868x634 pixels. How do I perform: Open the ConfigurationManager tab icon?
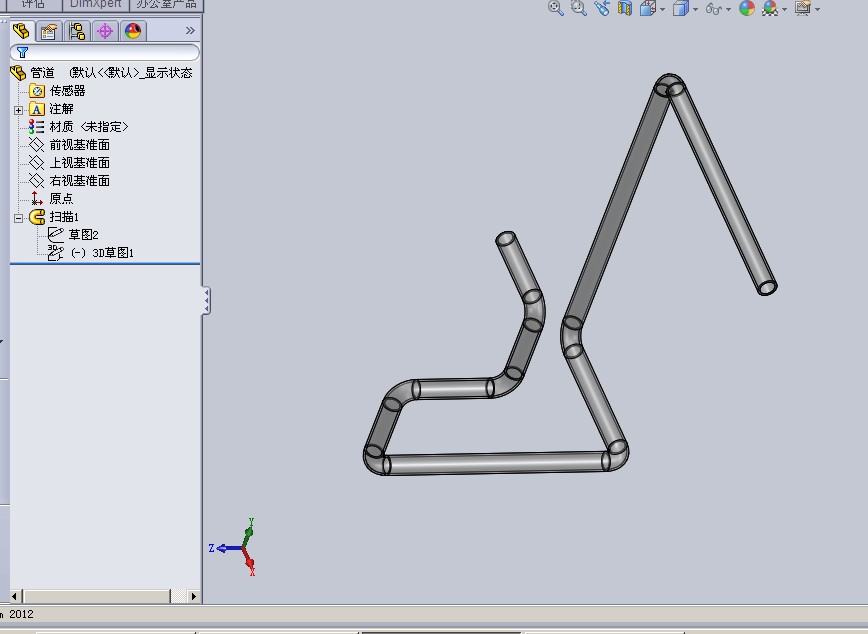click(76, 31)
